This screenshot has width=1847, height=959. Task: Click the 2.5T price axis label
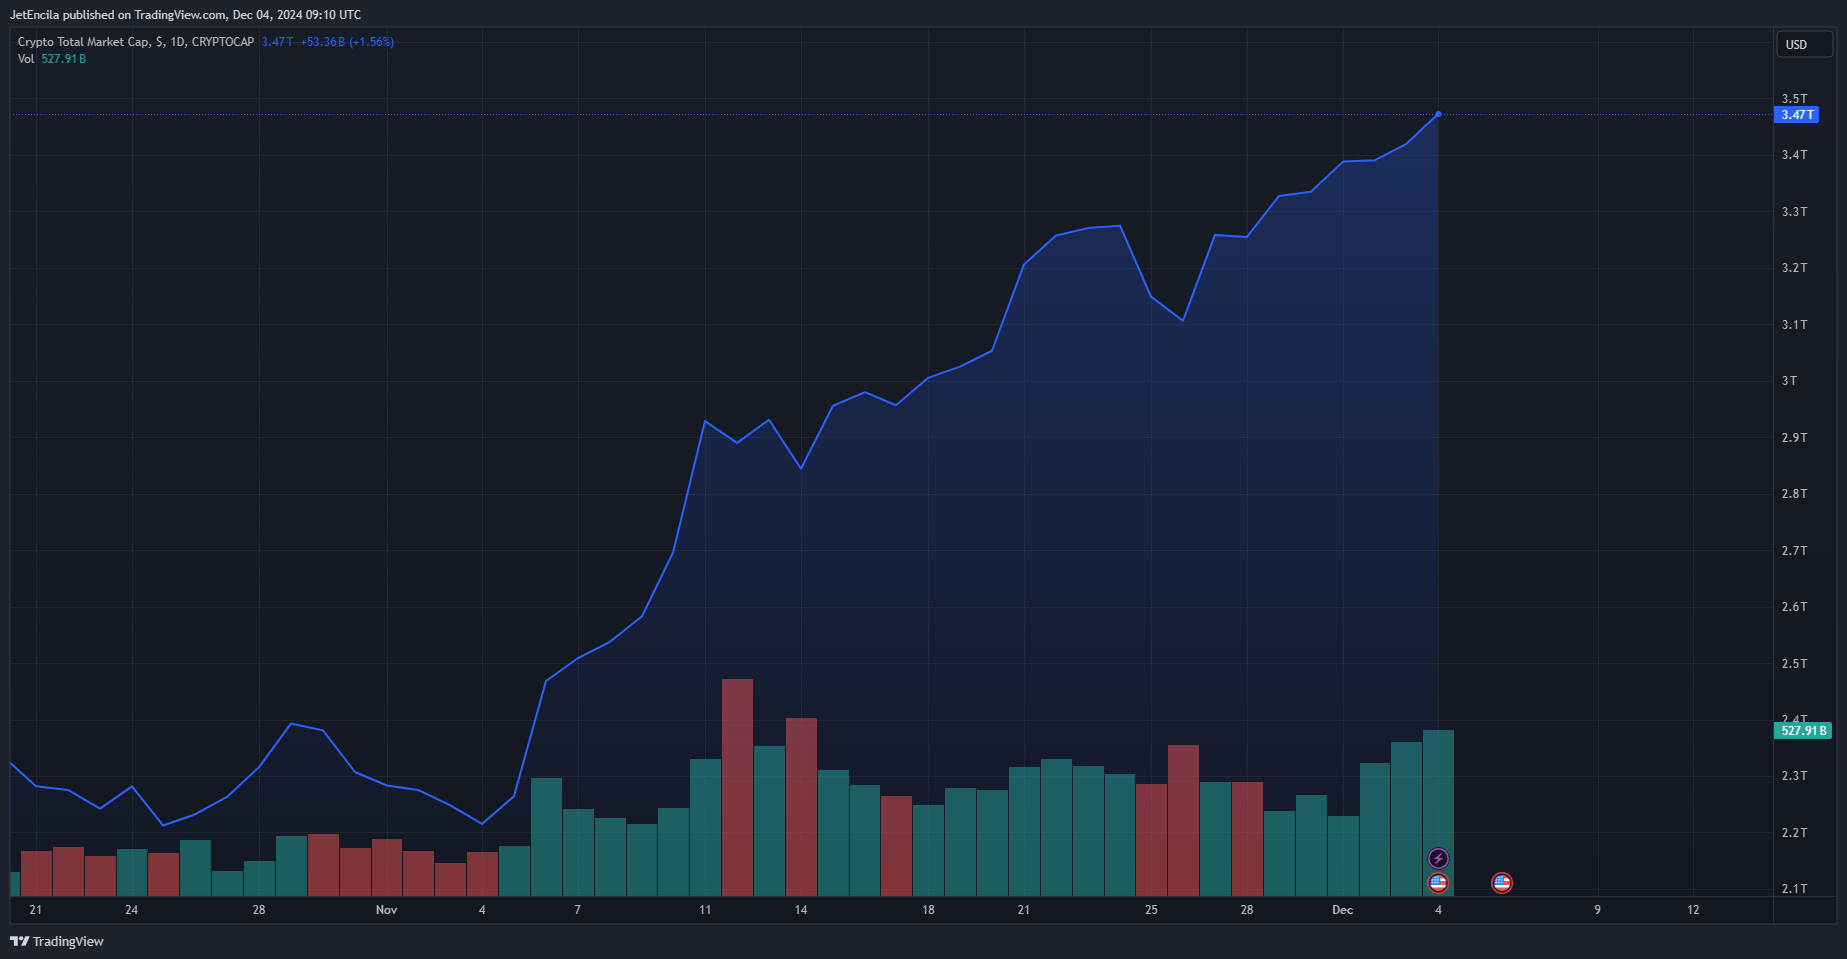point(1794,664)
